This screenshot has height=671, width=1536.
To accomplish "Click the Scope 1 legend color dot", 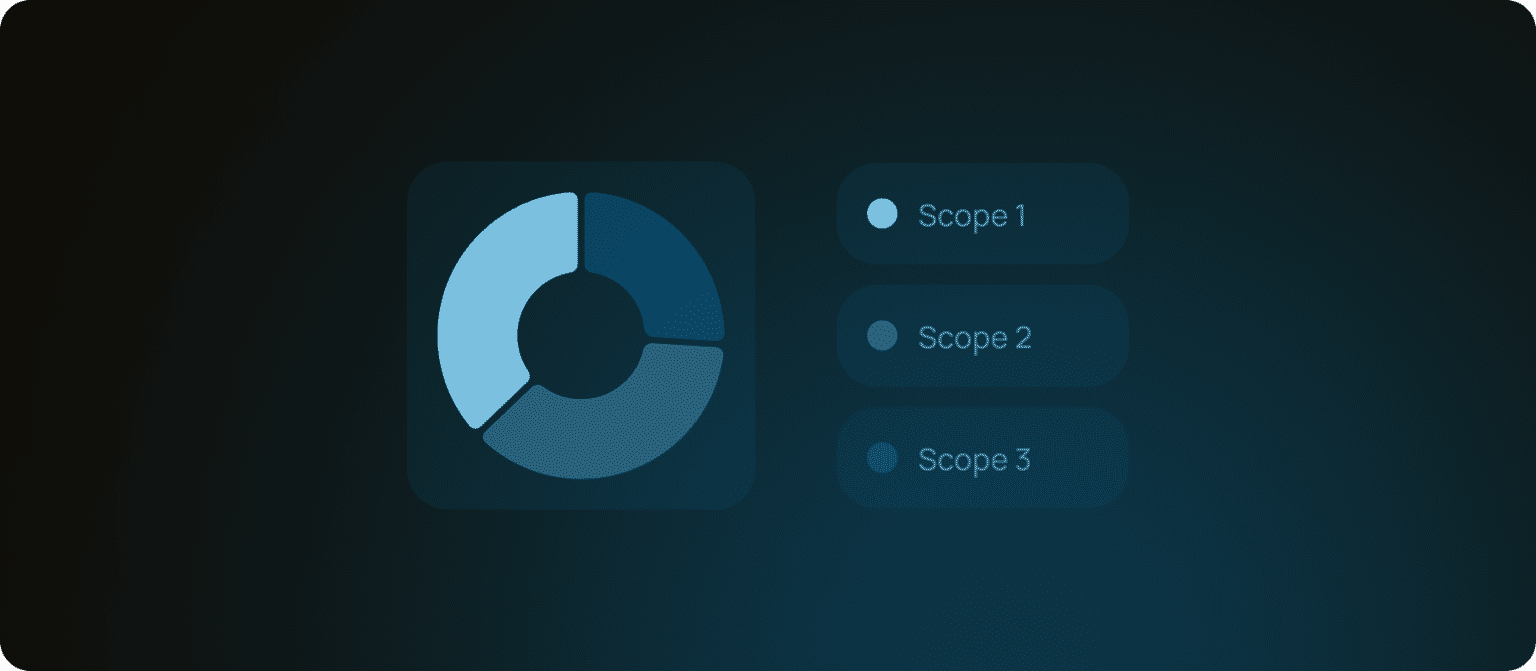I will [x=881, y=214].
